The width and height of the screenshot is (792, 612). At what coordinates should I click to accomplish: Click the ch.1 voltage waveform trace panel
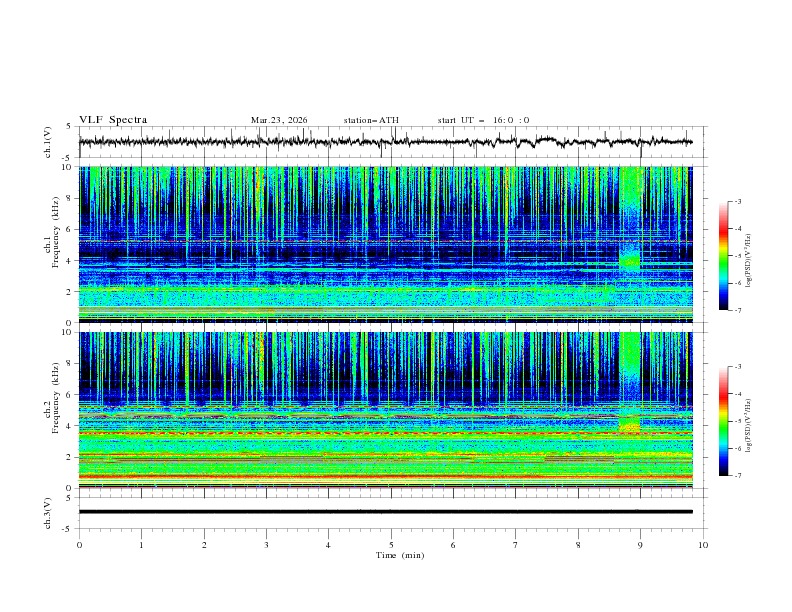(x=393, y=142)
